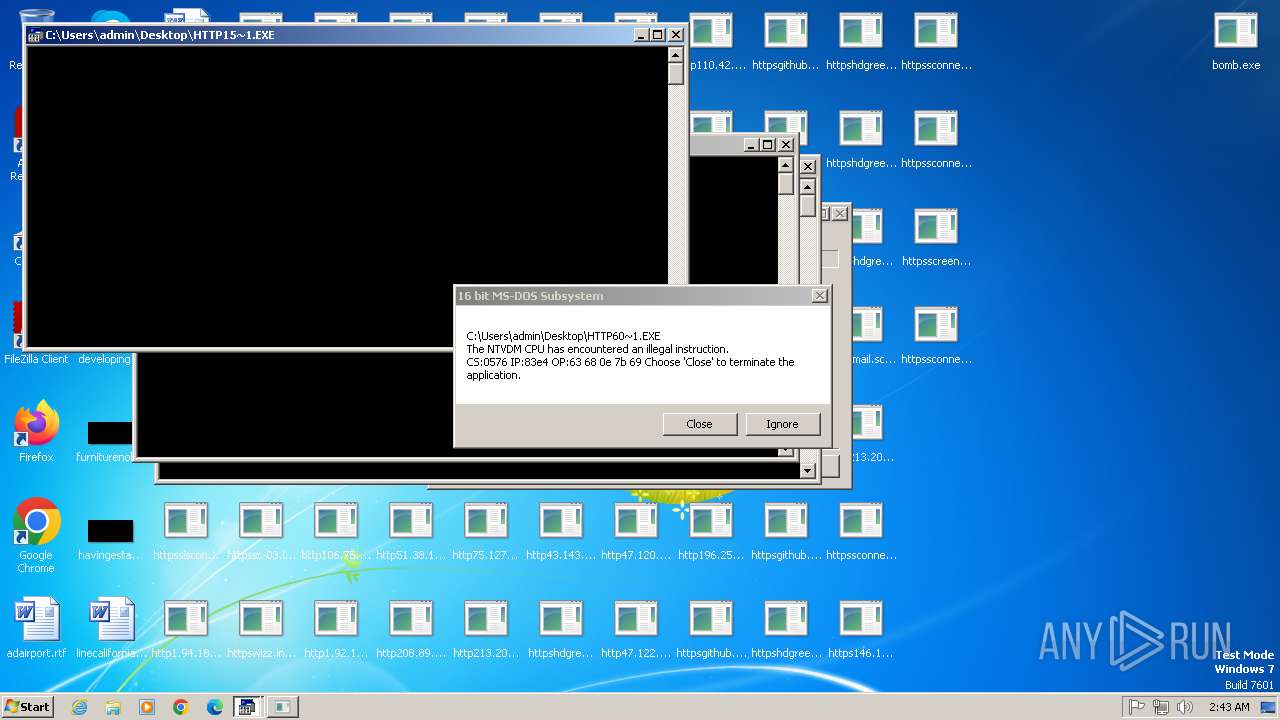
Task: Click the scroll up arrow in HTTP15~1.EXE window
Action: (x=676, y=54)
